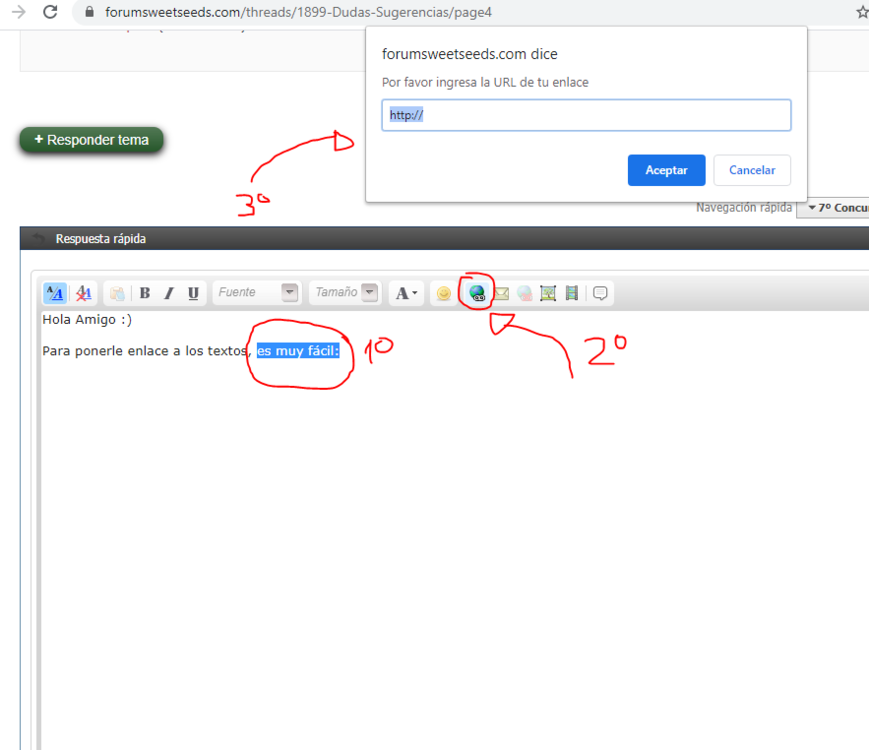Click the insert email envelope icon
The width and height of the screenshot is (869, 750).
click(x=502, y=293)
